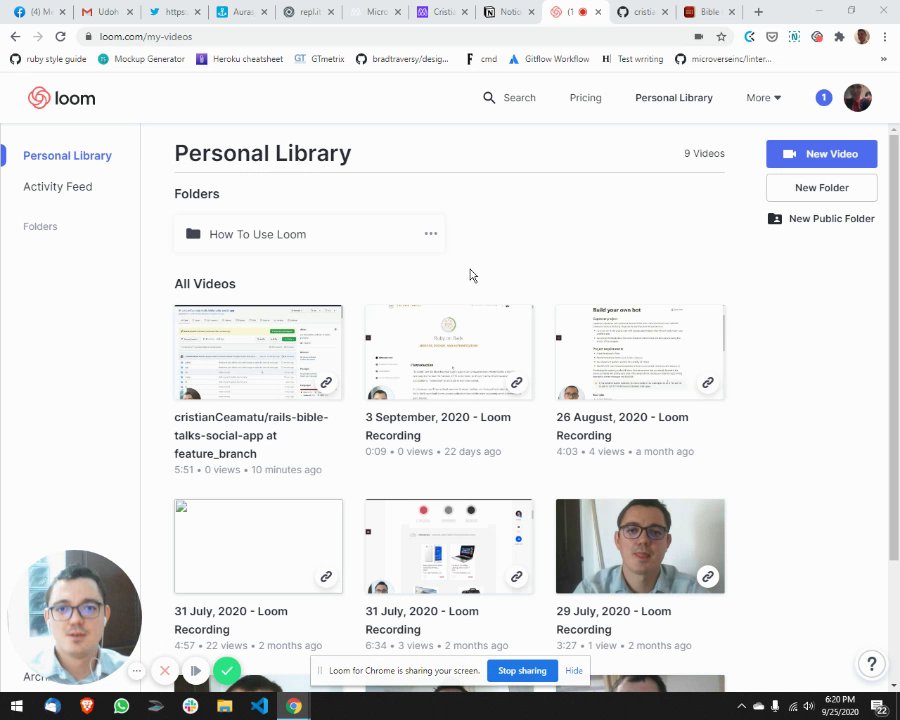This screenshot has width=900, height=720.
Task: Open the rails-bible-talks-social-app video thumbnail
Action: point(258,352)
